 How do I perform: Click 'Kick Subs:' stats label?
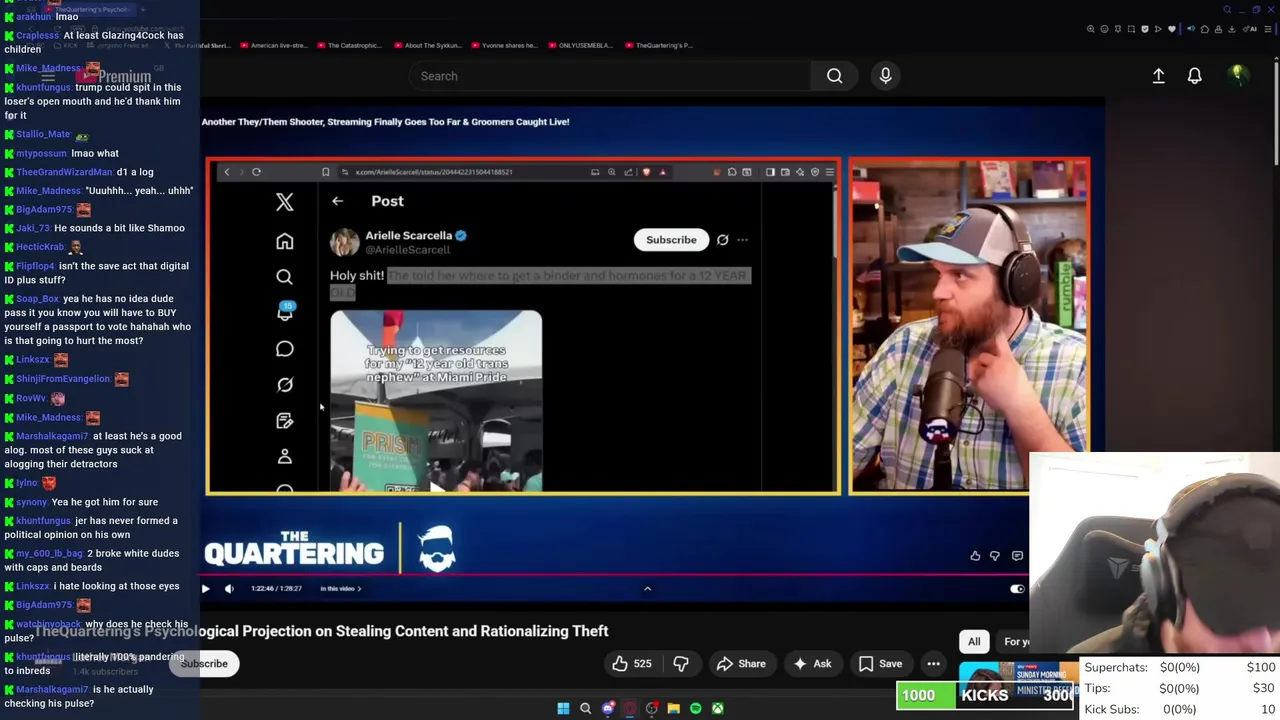coord(1112,710)
